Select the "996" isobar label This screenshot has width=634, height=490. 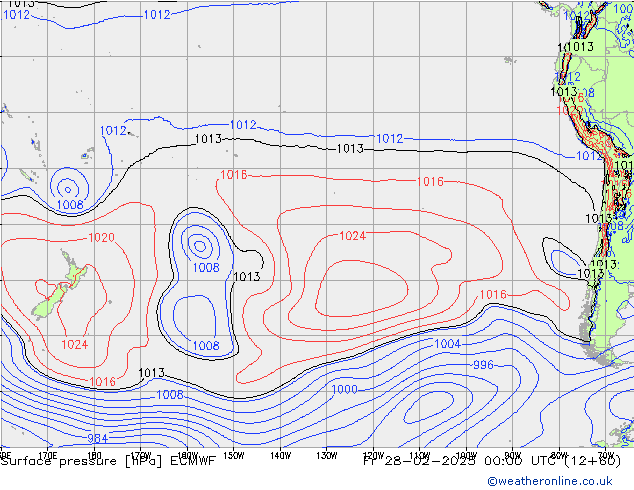click(483, 365)
